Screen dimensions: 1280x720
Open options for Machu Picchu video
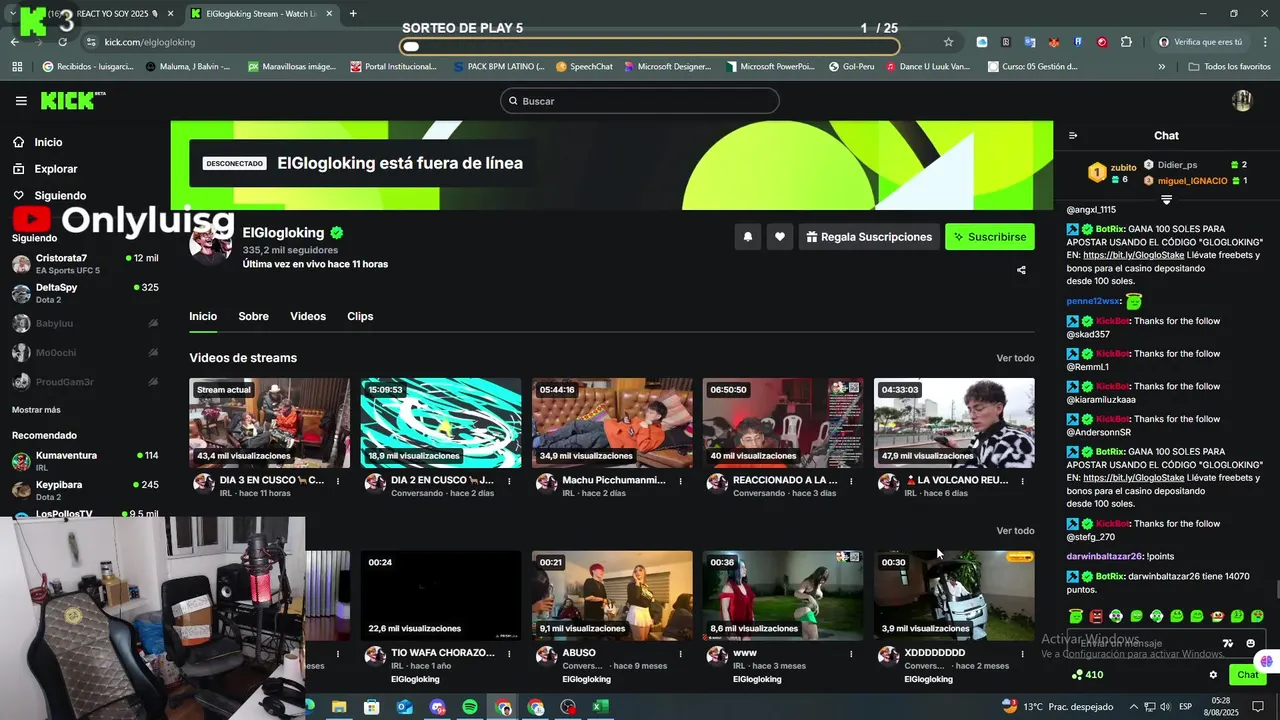tap(680, 481)
